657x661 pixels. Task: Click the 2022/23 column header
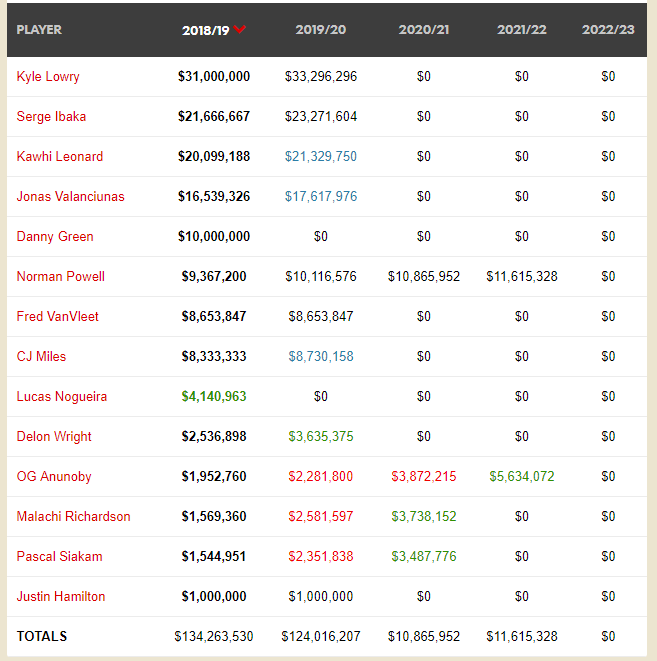(608, 30)
